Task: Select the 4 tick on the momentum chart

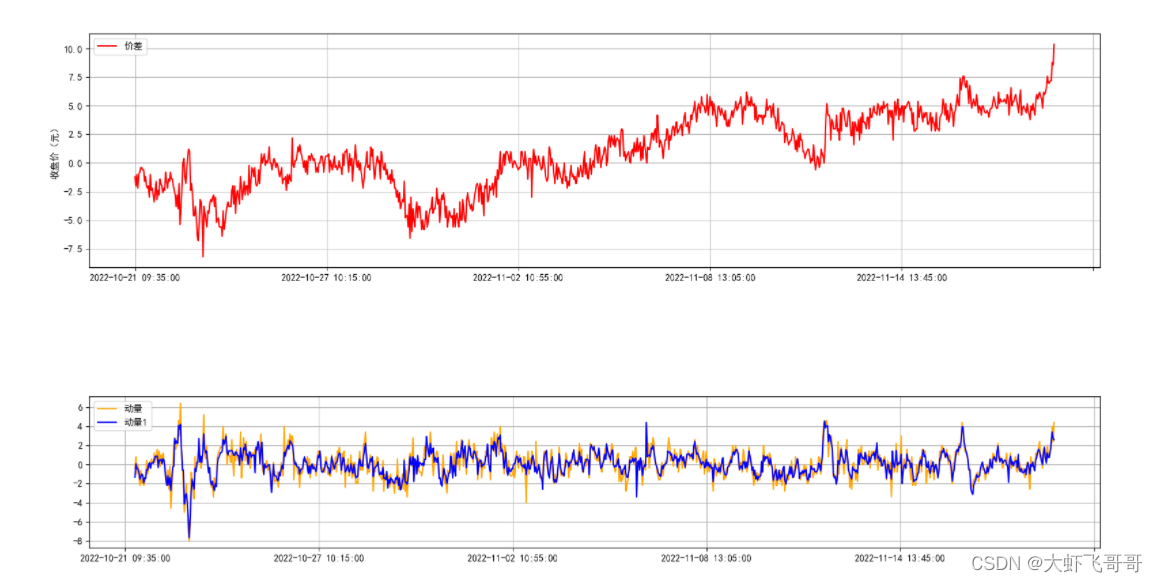Action: [x=80, y=427]
